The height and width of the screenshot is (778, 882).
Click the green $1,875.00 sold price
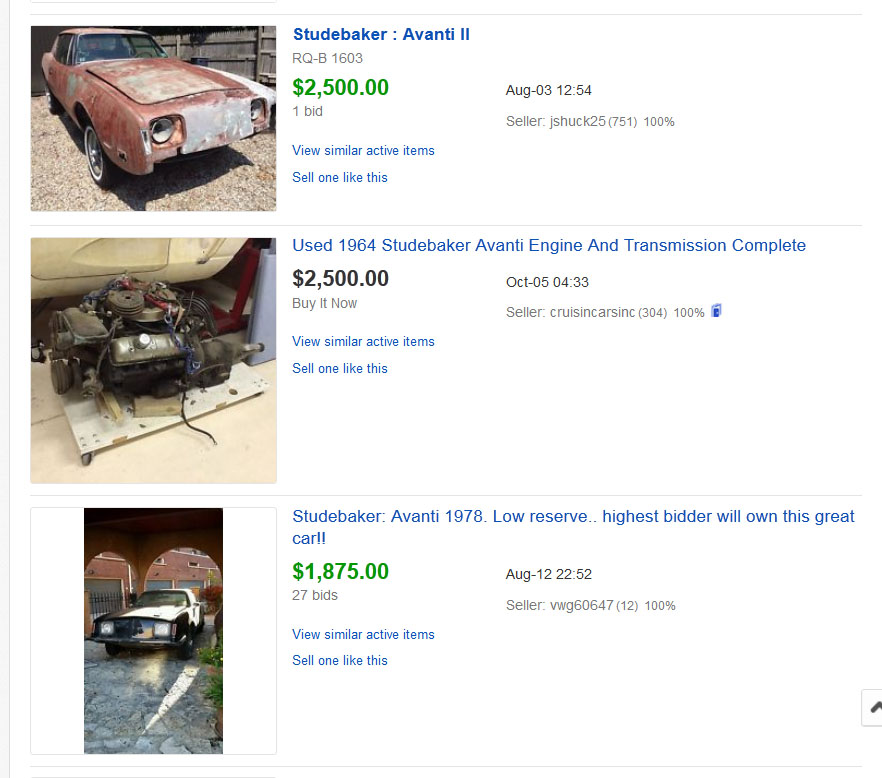[x=340, y=572]
